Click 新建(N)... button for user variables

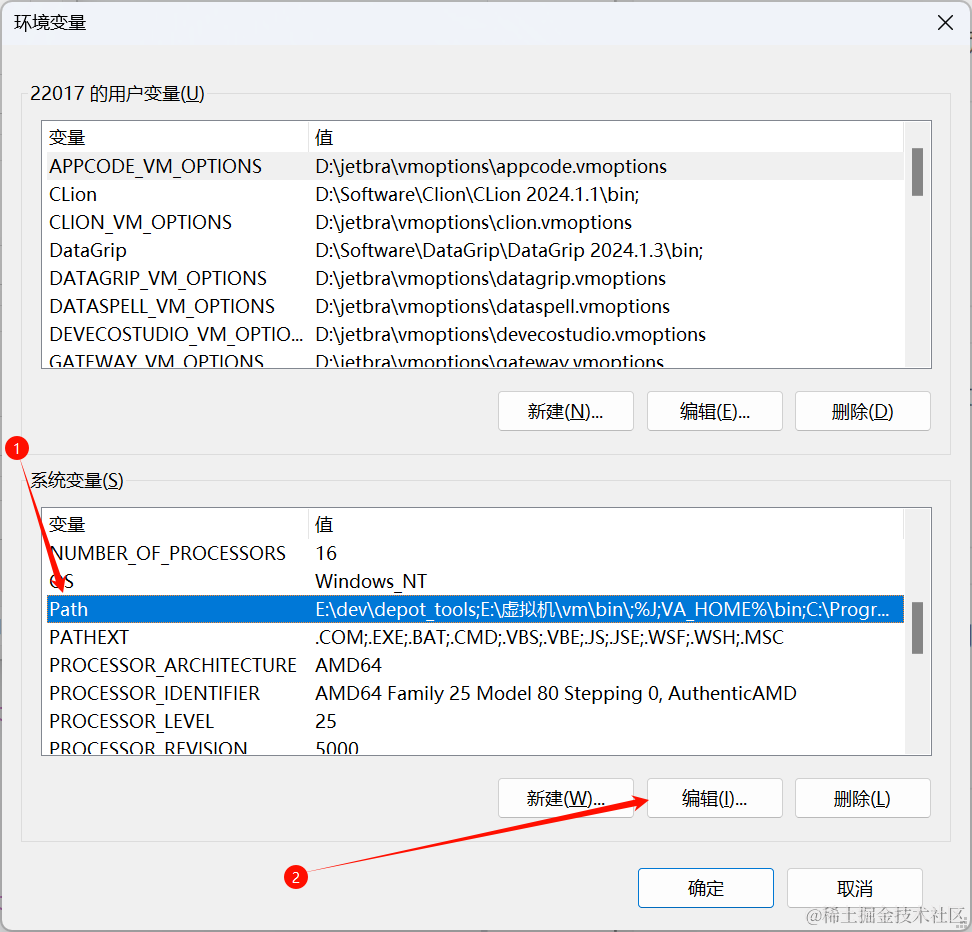tap(565, 411)
